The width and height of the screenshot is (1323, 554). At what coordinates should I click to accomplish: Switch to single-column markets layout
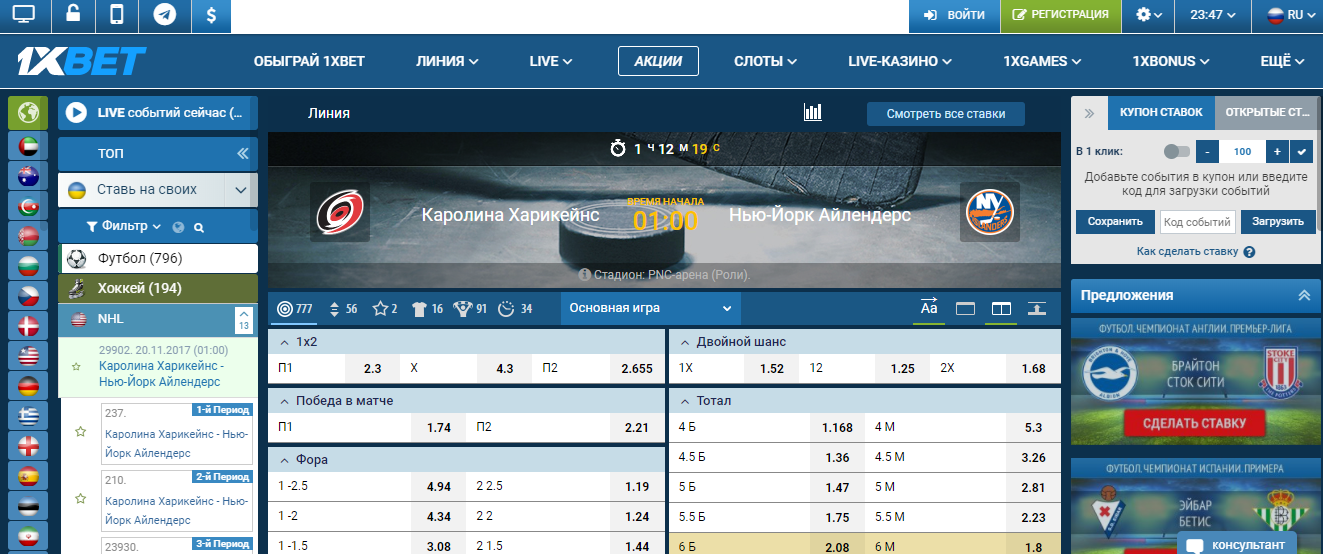pyautogui.click(x=965, y=308)
